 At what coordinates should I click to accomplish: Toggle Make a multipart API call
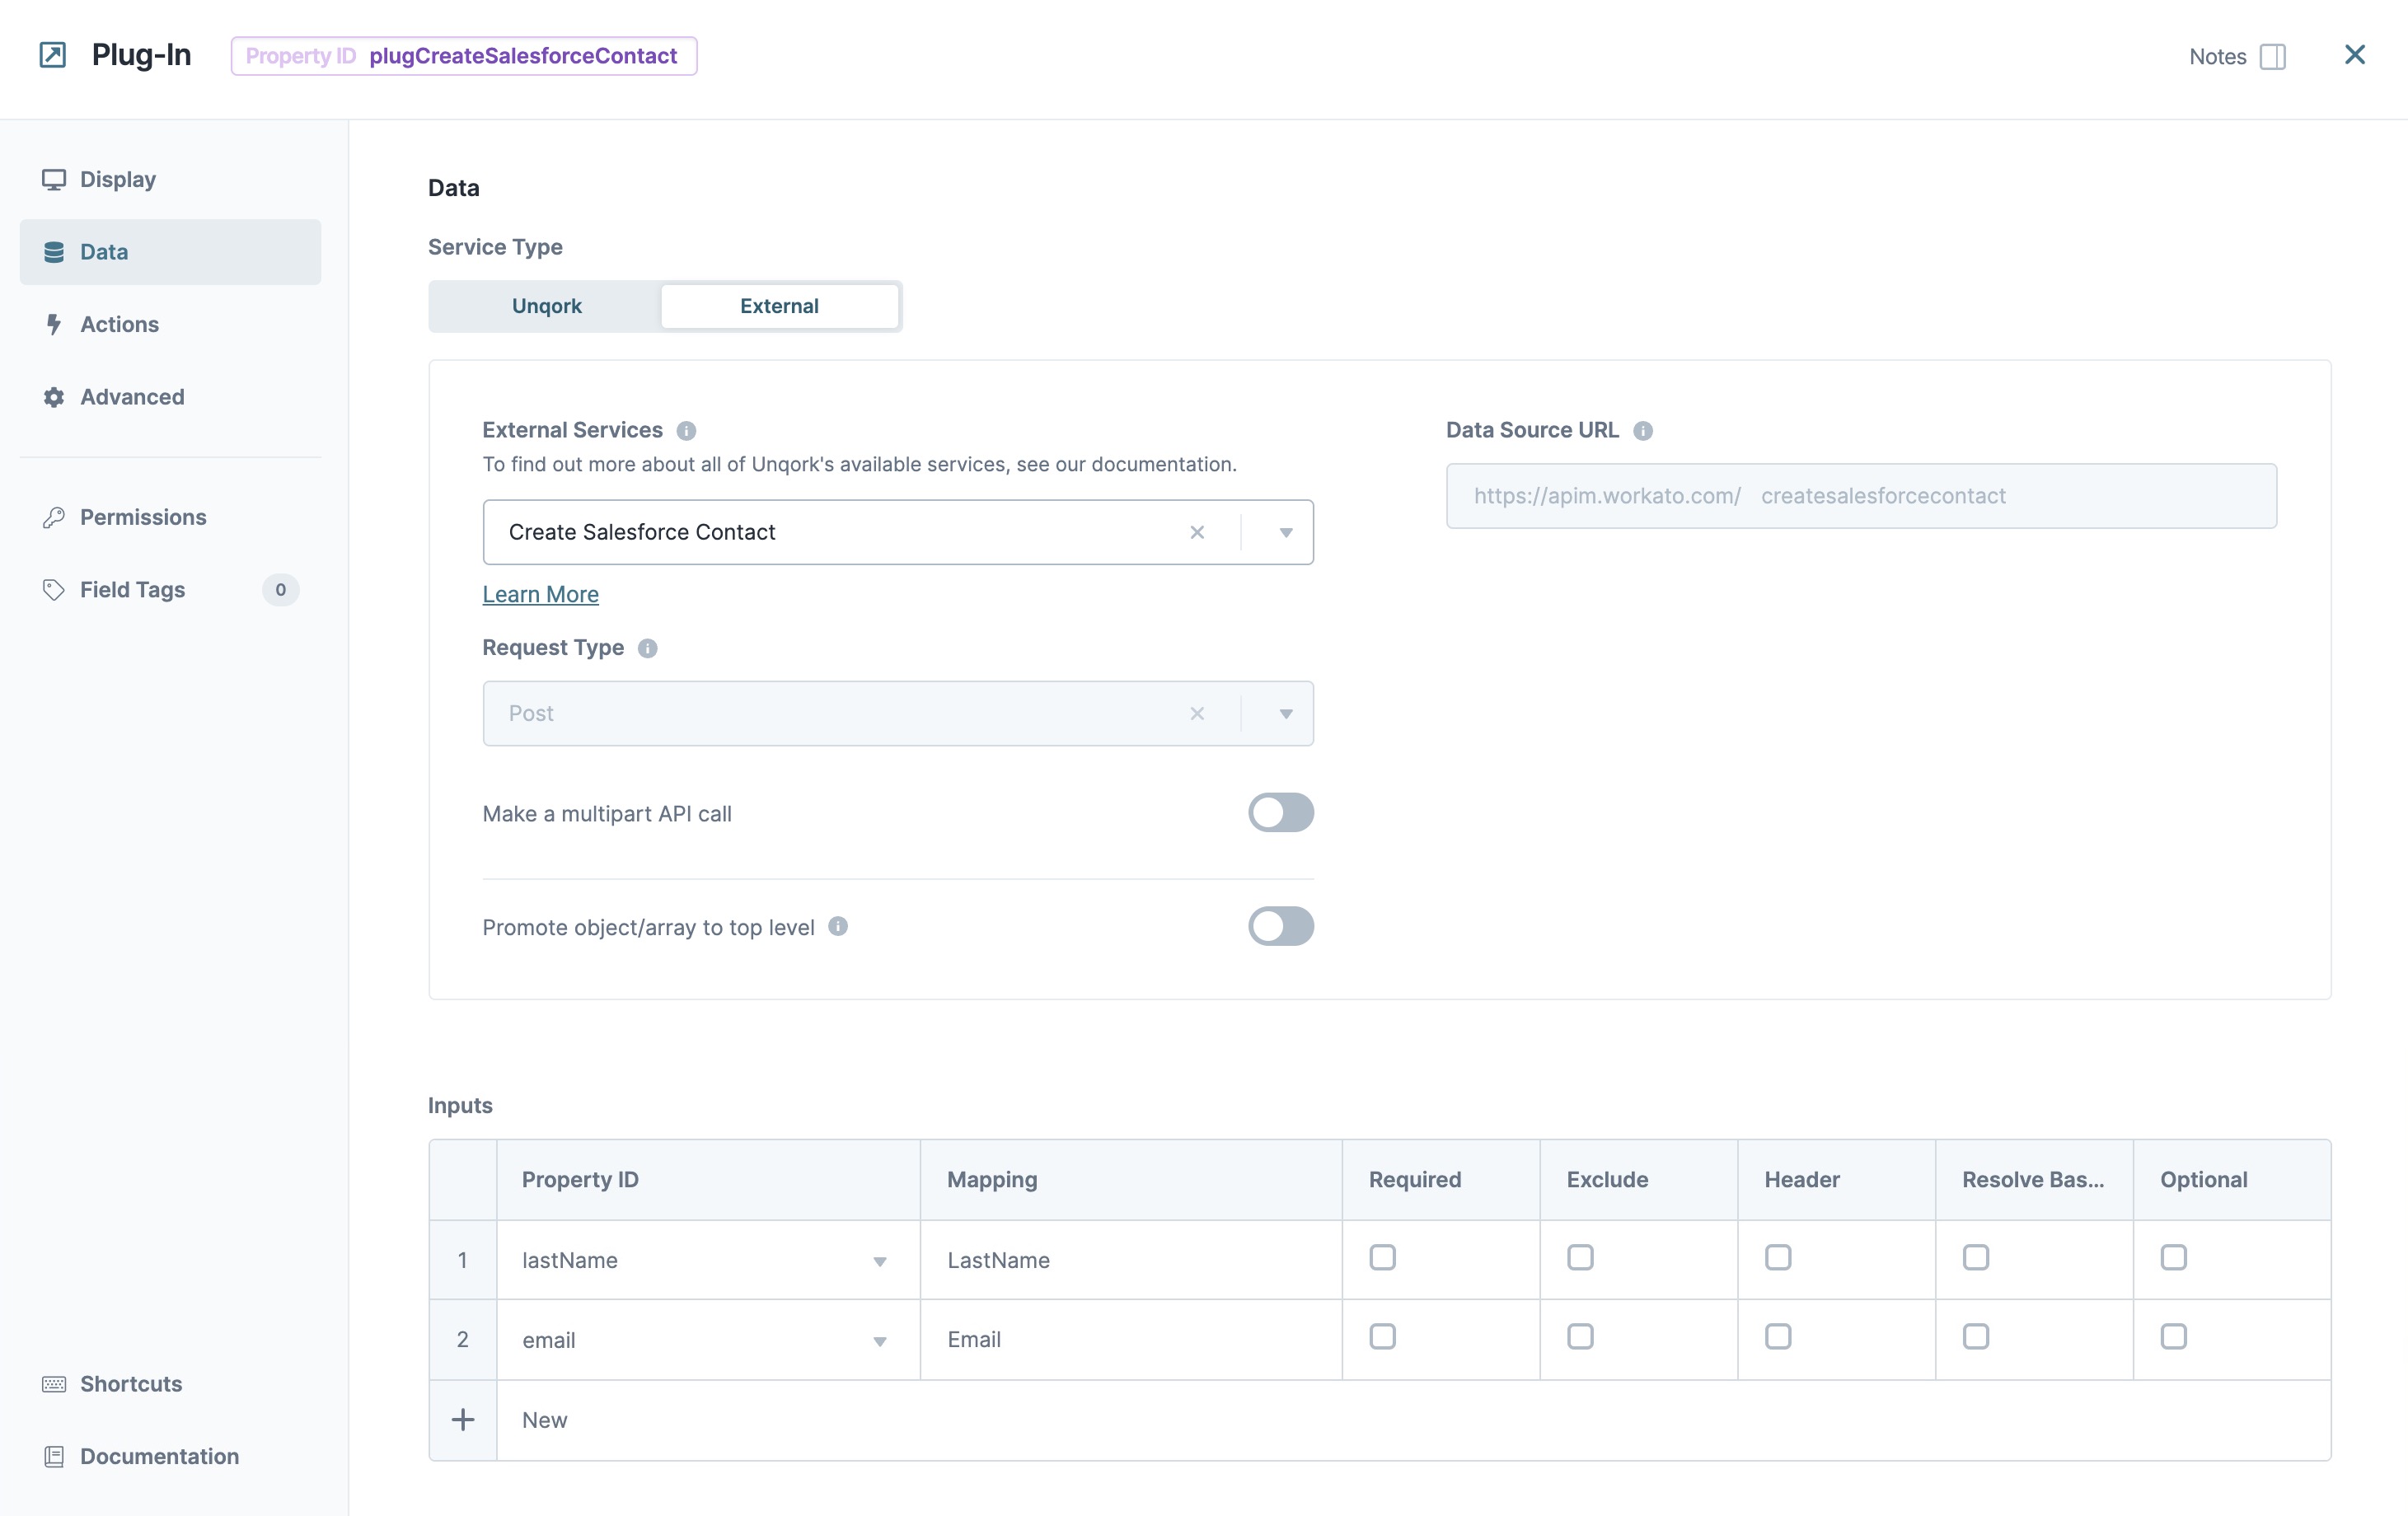[x=1280, y=813]
